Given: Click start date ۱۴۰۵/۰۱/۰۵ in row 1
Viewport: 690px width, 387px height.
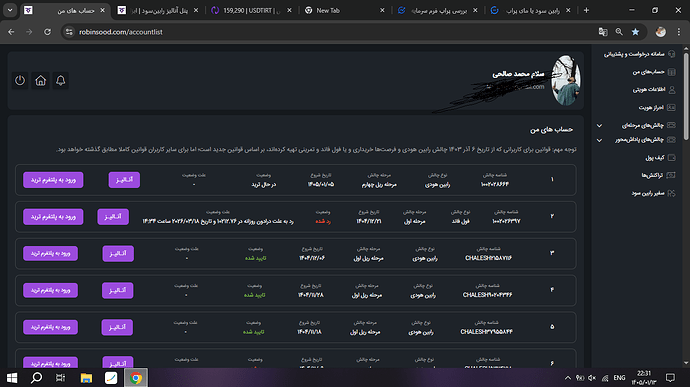Looking at the screenshot, I should (321, 184).
